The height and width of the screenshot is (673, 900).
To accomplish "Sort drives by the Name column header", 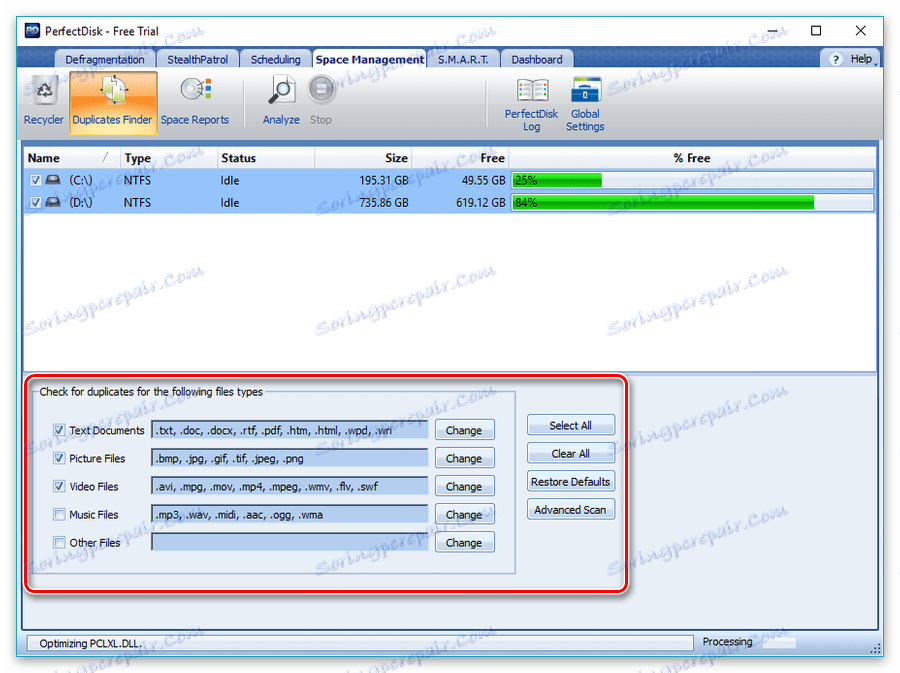I will point(71,158).
